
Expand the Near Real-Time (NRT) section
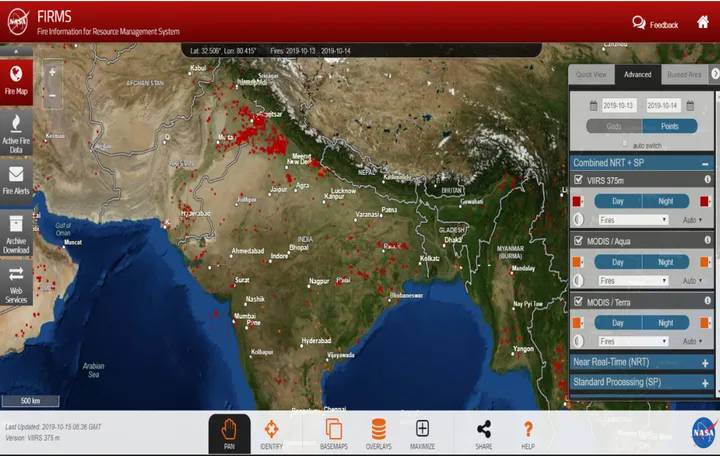[641, 362]
